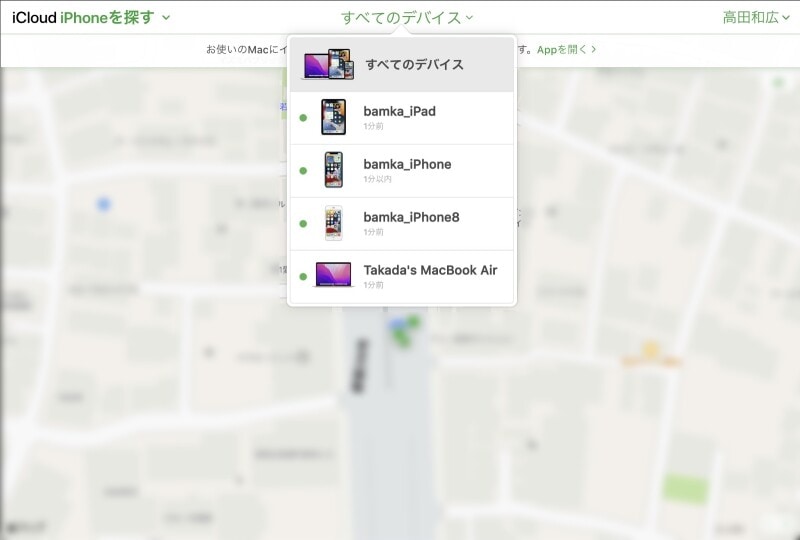Screen dimensions: 800x540
Task: Click the blue marker on the map
Action: click(x=103, y=205)
